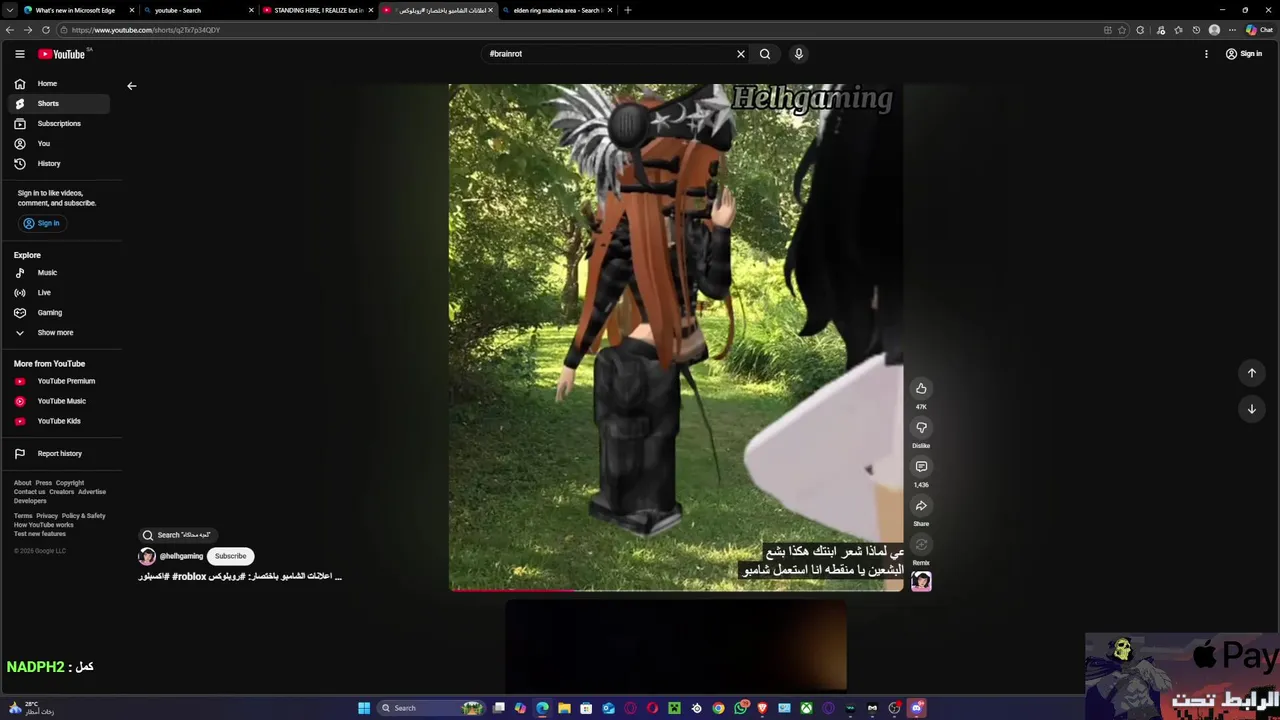Click the Remix icon
Screen dimensions: 1280x720
(x=921, y=545)
